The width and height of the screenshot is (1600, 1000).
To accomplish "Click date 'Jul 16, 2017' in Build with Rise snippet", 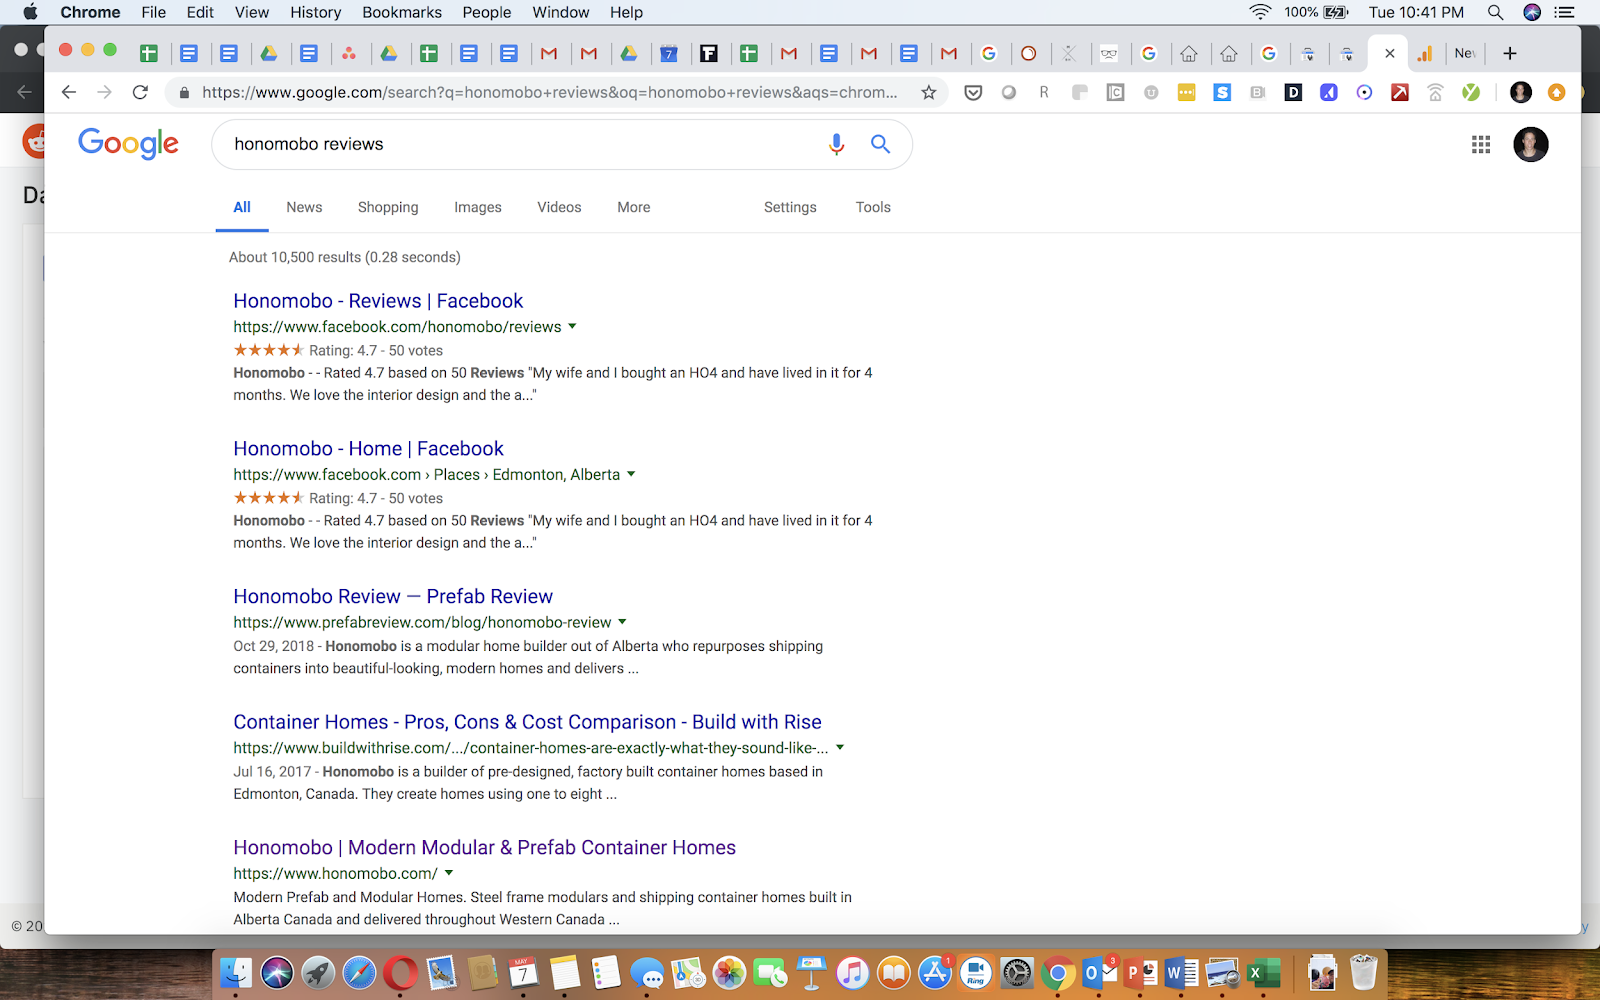I will click(x=272, y=772).
